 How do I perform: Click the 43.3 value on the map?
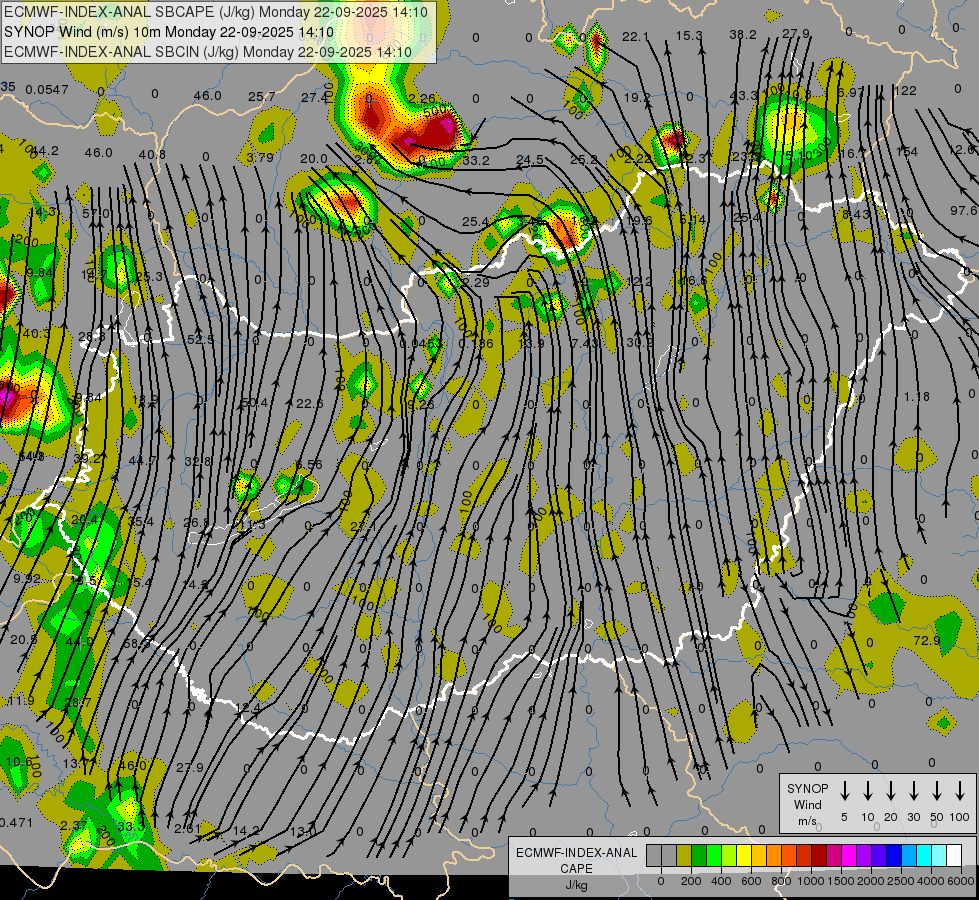click(x=743, y=95)
